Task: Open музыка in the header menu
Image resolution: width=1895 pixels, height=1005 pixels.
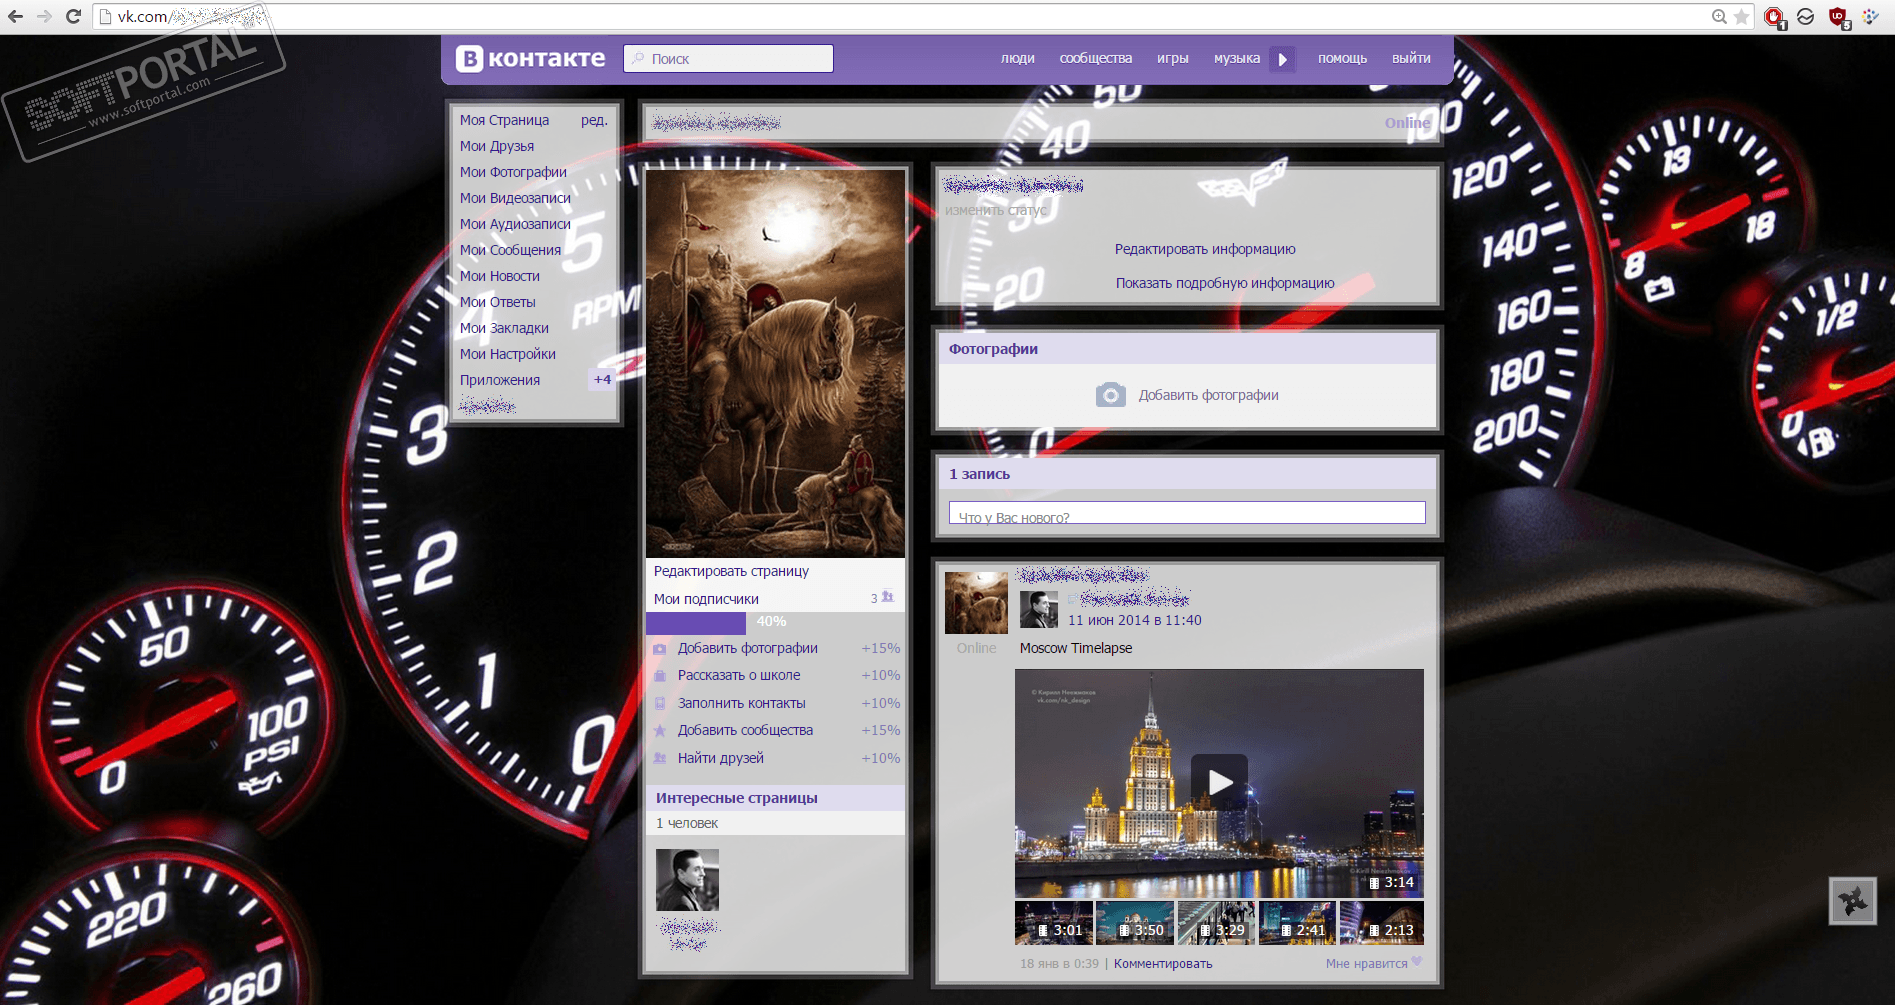Action: pos(1237,59)
